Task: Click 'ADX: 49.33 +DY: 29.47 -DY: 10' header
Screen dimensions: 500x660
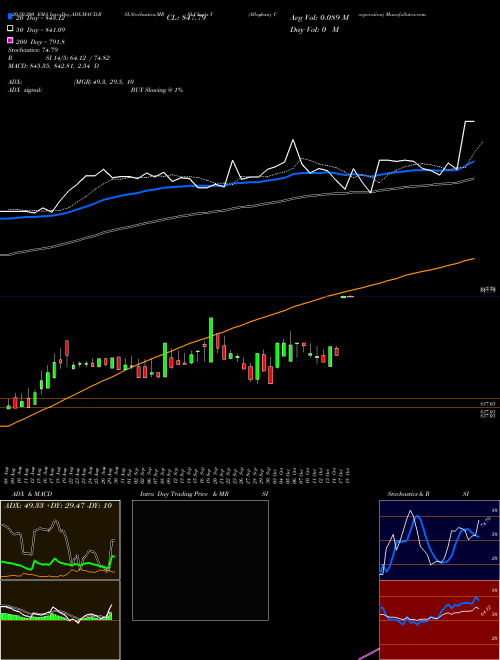Action: click(x=58, y=505)
